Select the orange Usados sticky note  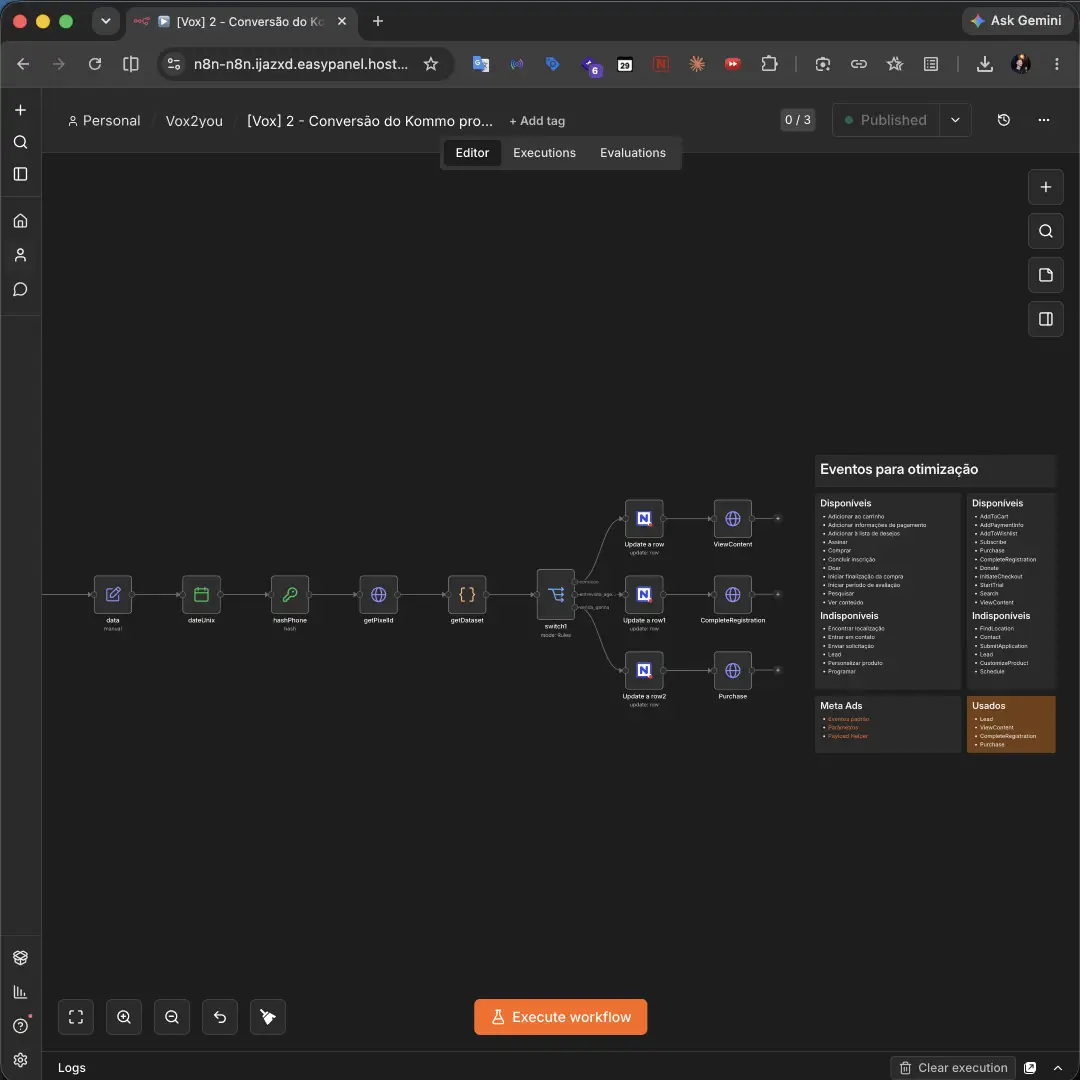(x=1011, y=724)
